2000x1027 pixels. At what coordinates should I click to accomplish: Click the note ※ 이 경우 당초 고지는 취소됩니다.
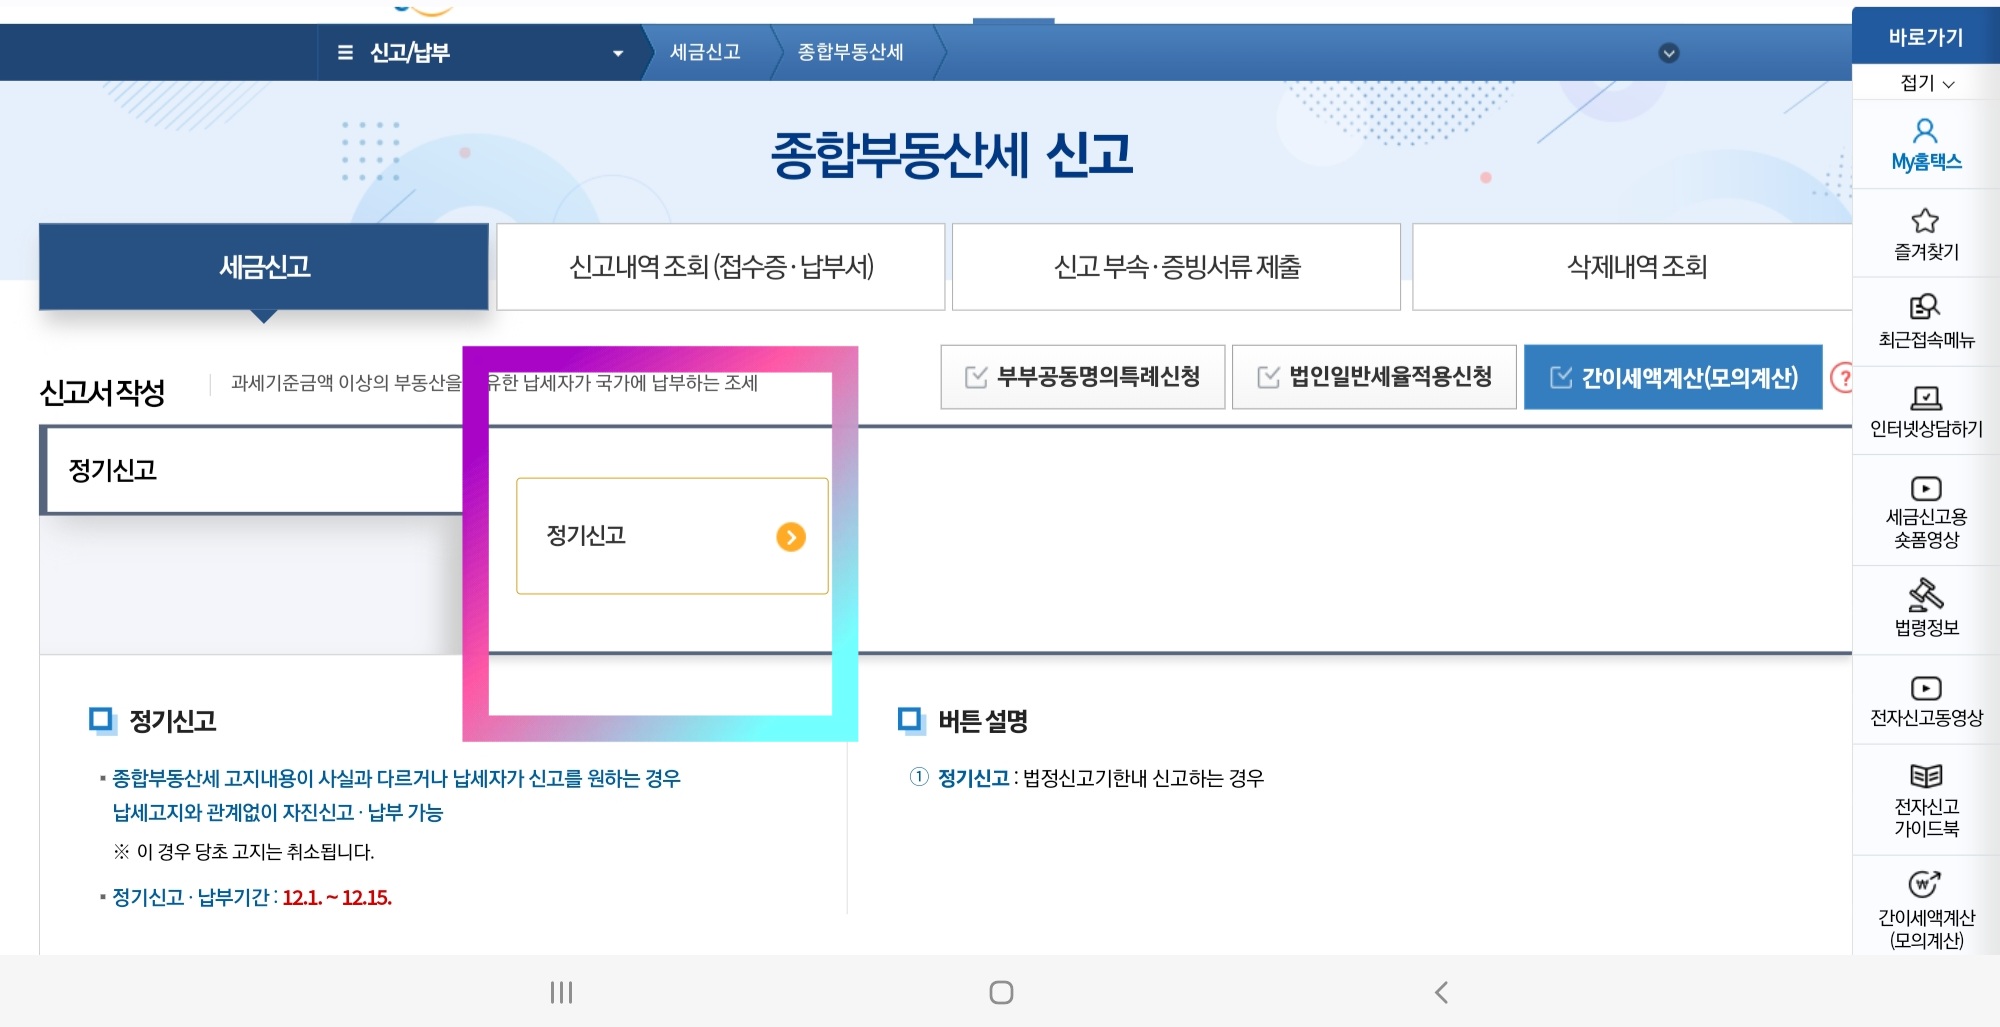point(244,852)
